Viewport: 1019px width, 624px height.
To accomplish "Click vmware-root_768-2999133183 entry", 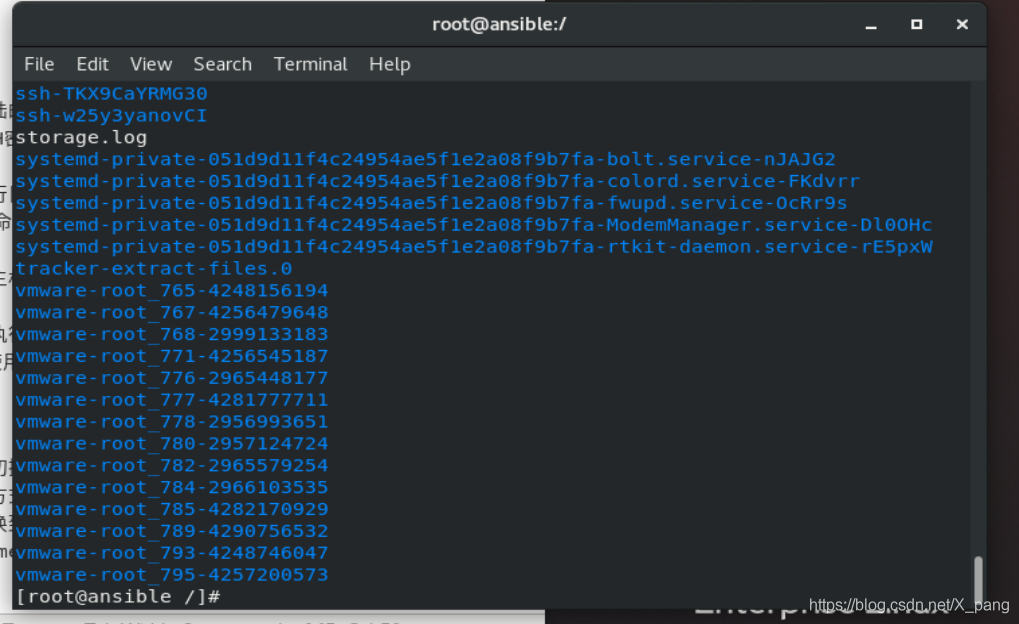I will pyautogui.click(x=172, y=335).
